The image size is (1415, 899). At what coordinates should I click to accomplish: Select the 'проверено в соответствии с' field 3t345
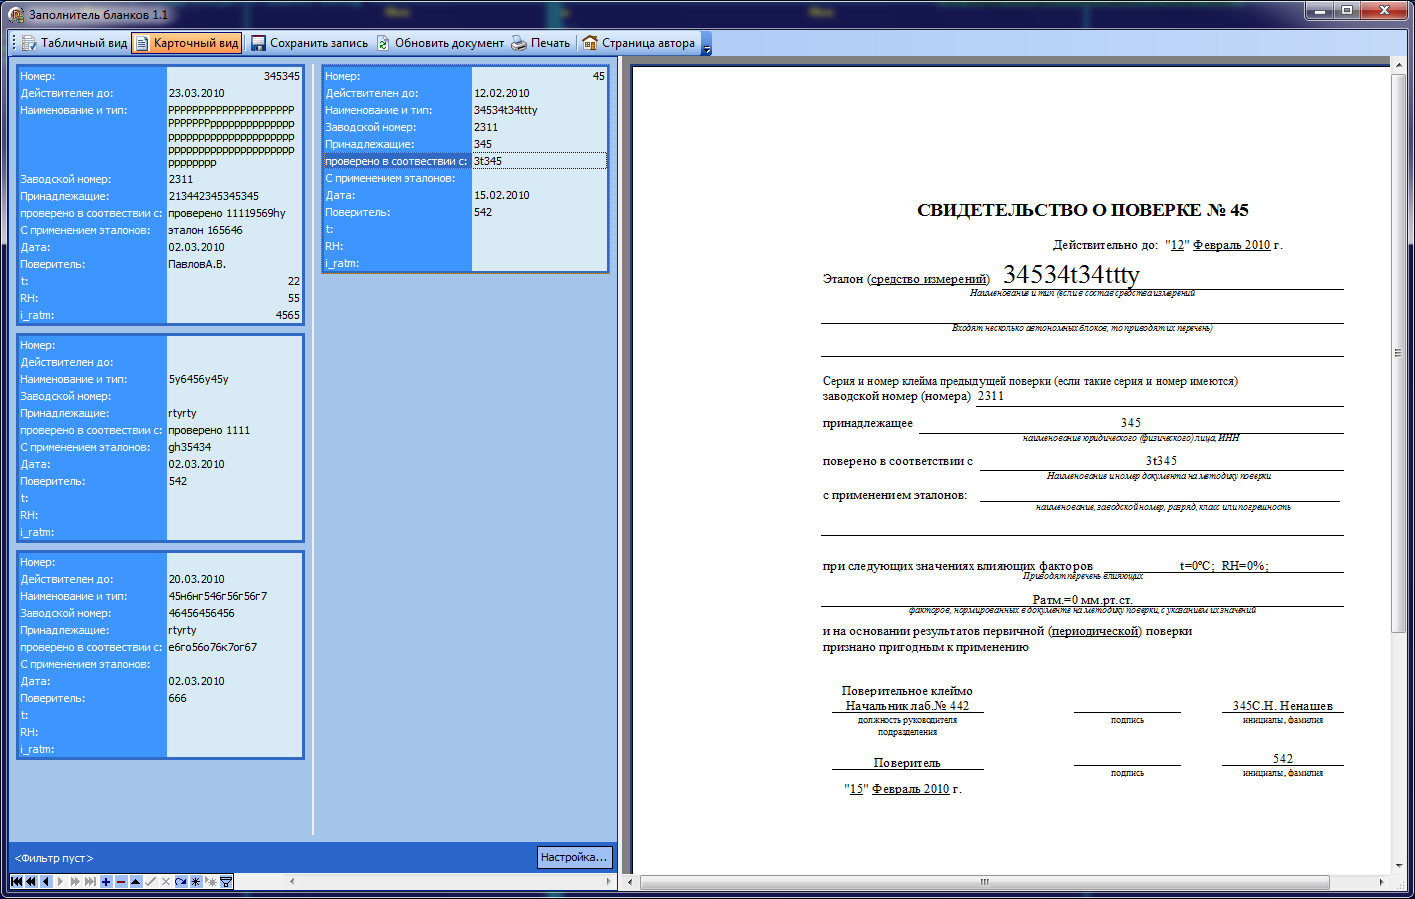[x=538, y=161]
